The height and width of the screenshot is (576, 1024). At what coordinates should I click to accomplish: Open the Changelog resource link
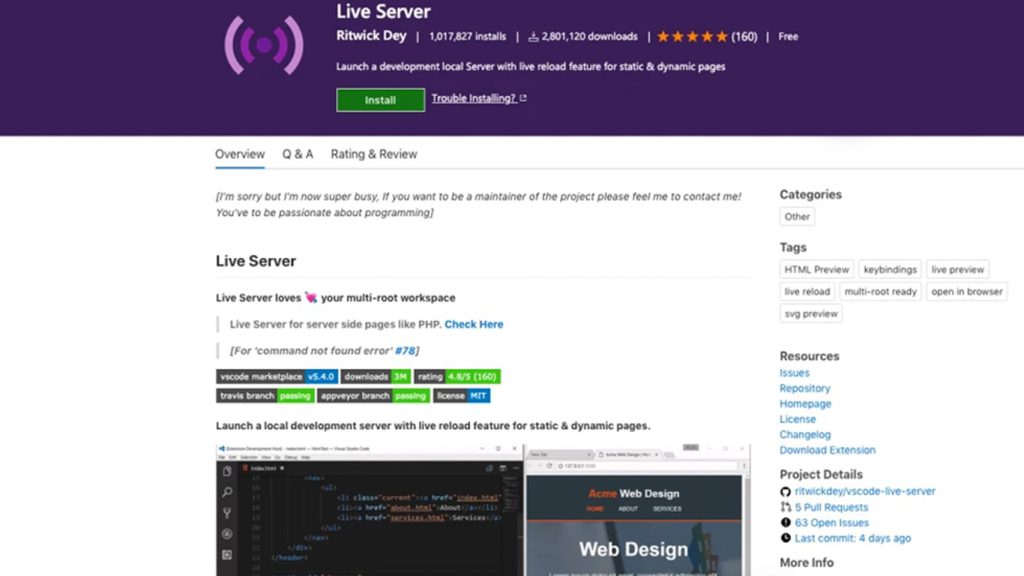click(805, 434)
